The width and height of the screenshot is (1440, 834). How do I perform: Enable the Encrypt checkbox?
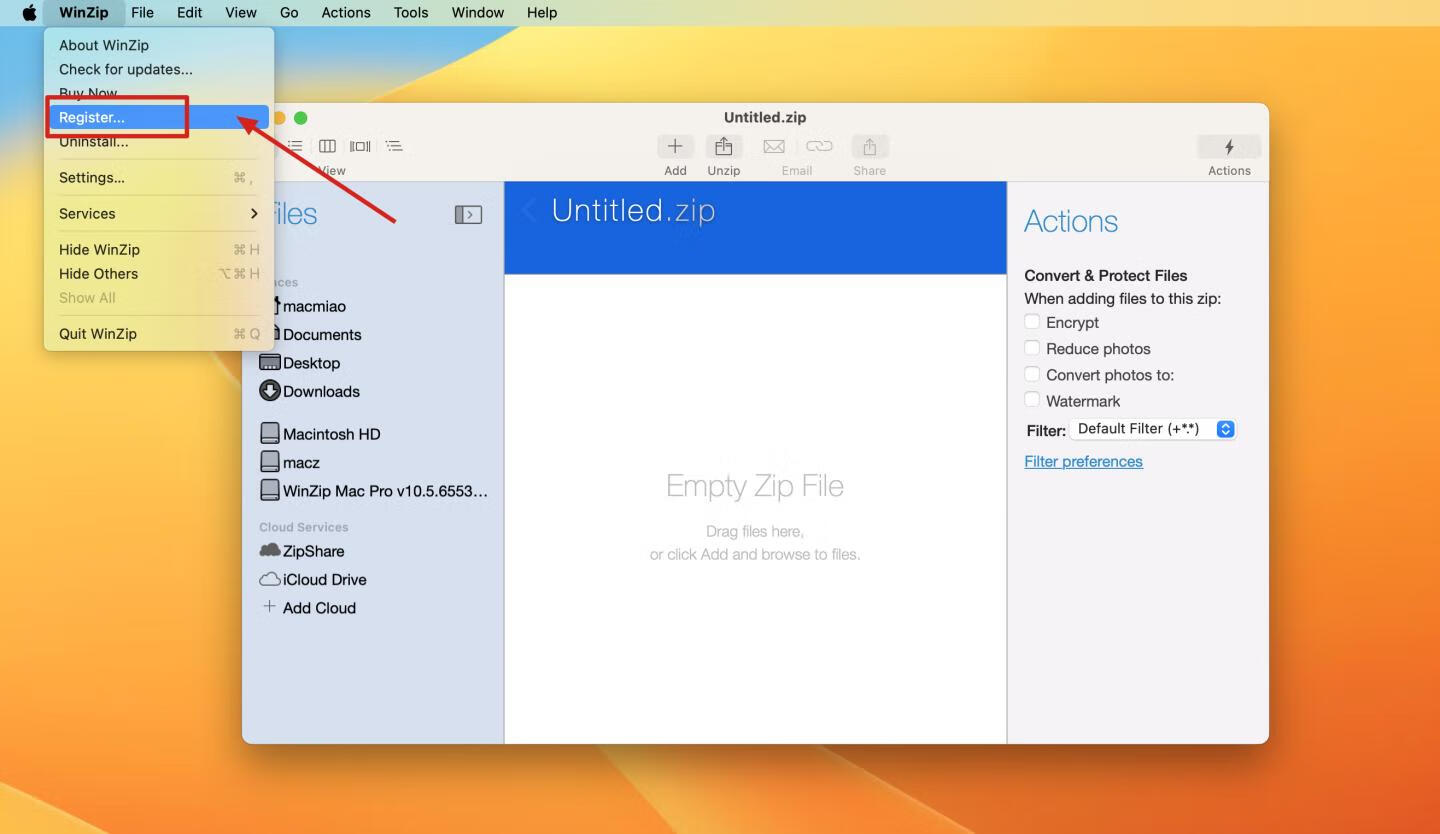[1032, 322]
